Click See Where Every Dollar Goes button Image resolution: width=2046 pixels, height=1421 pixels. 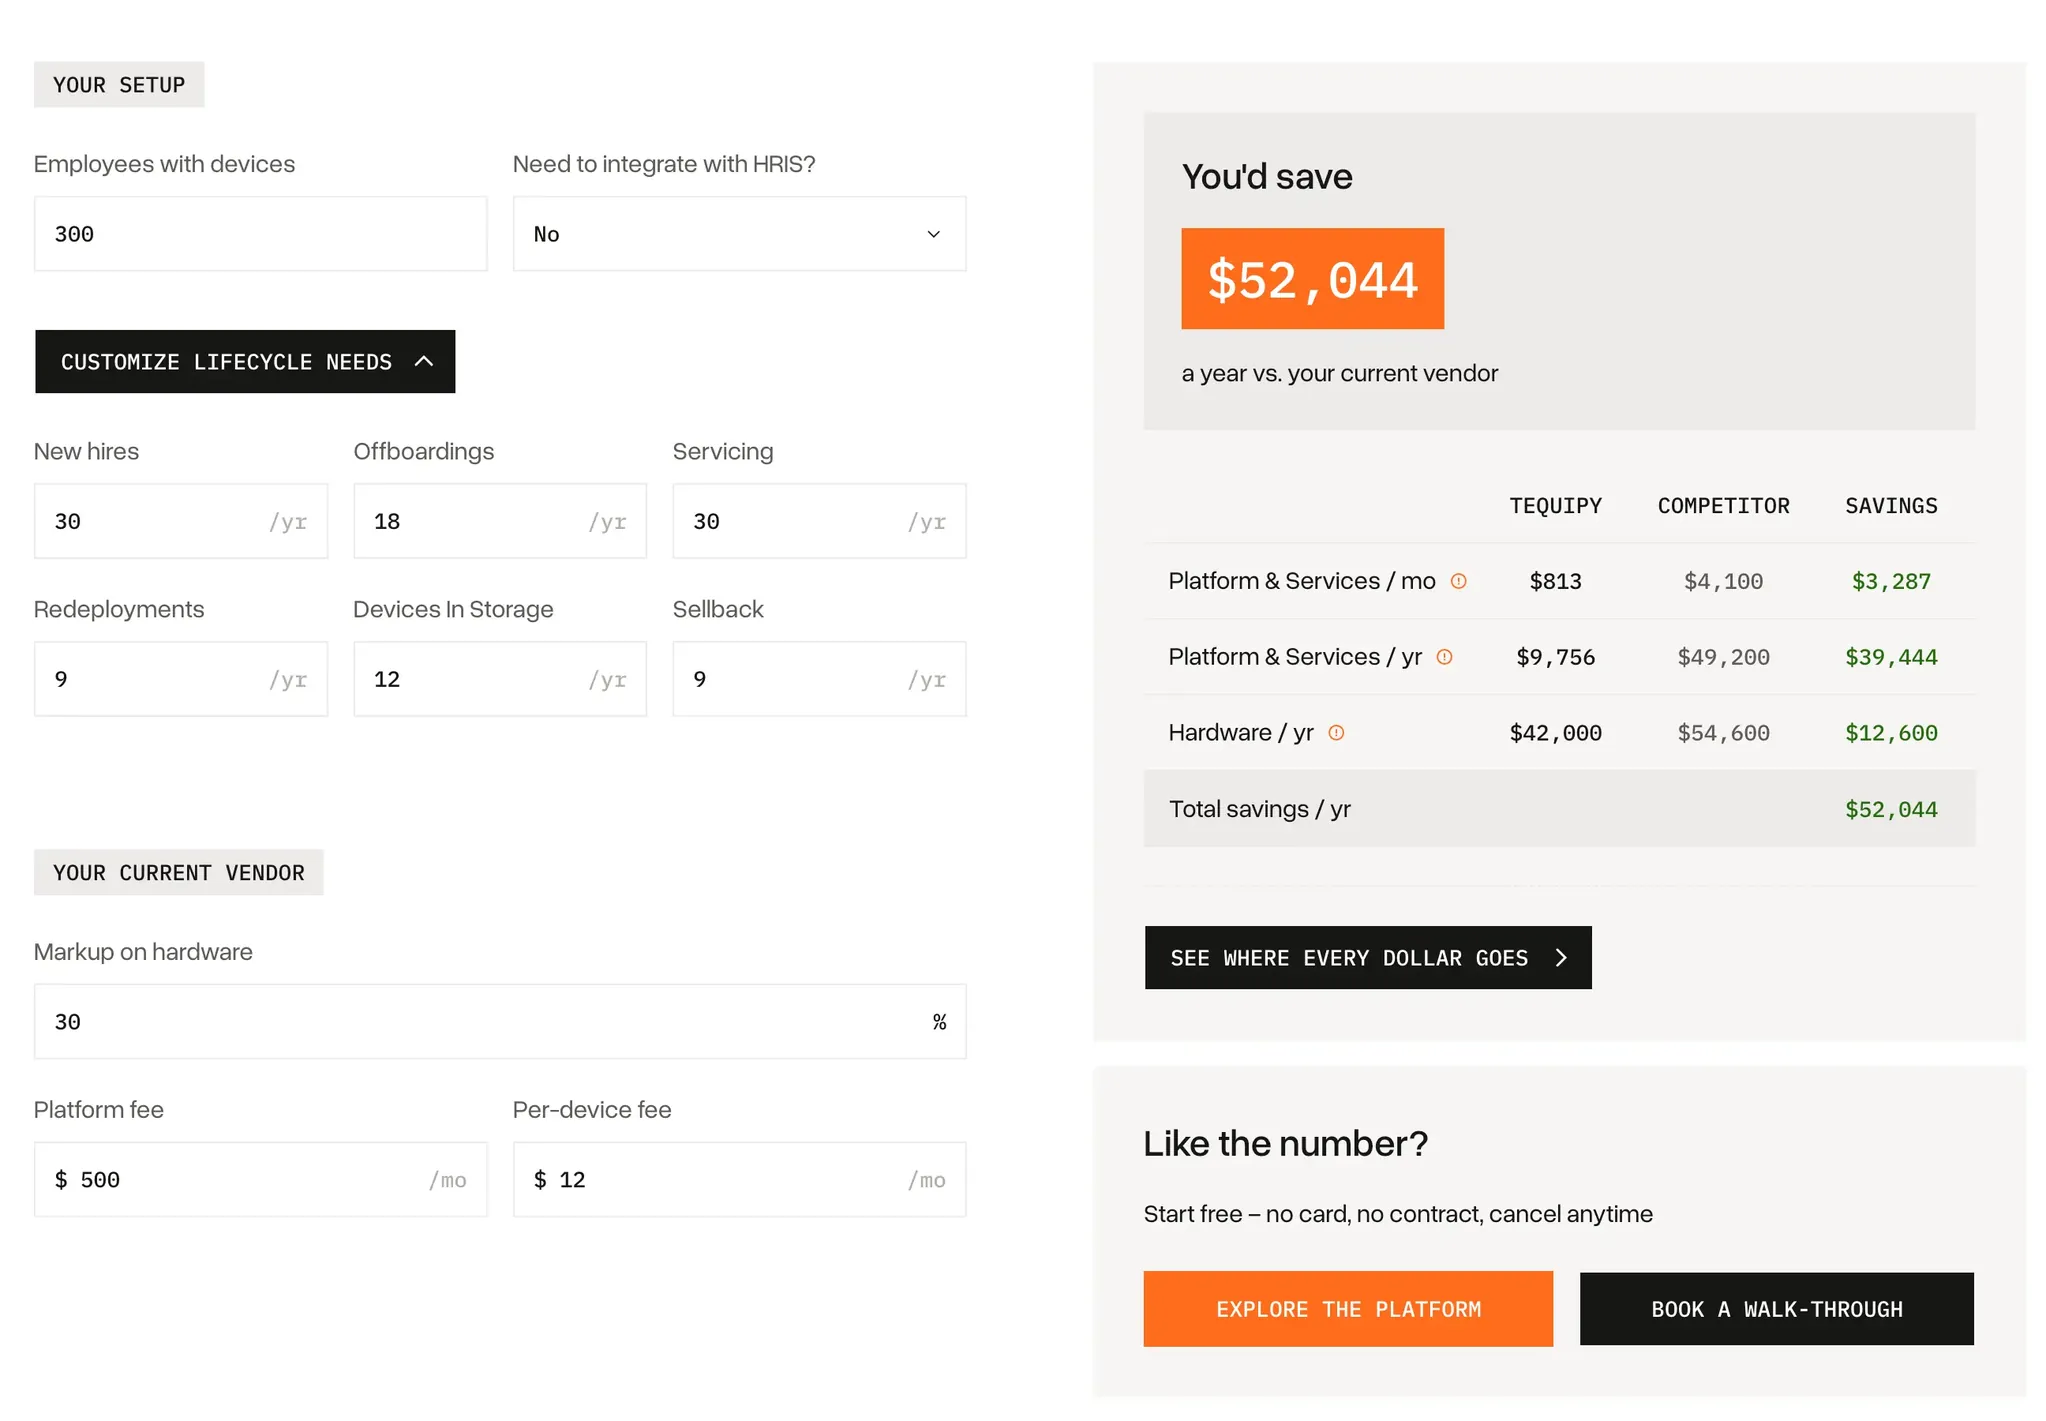(1368, 958)
